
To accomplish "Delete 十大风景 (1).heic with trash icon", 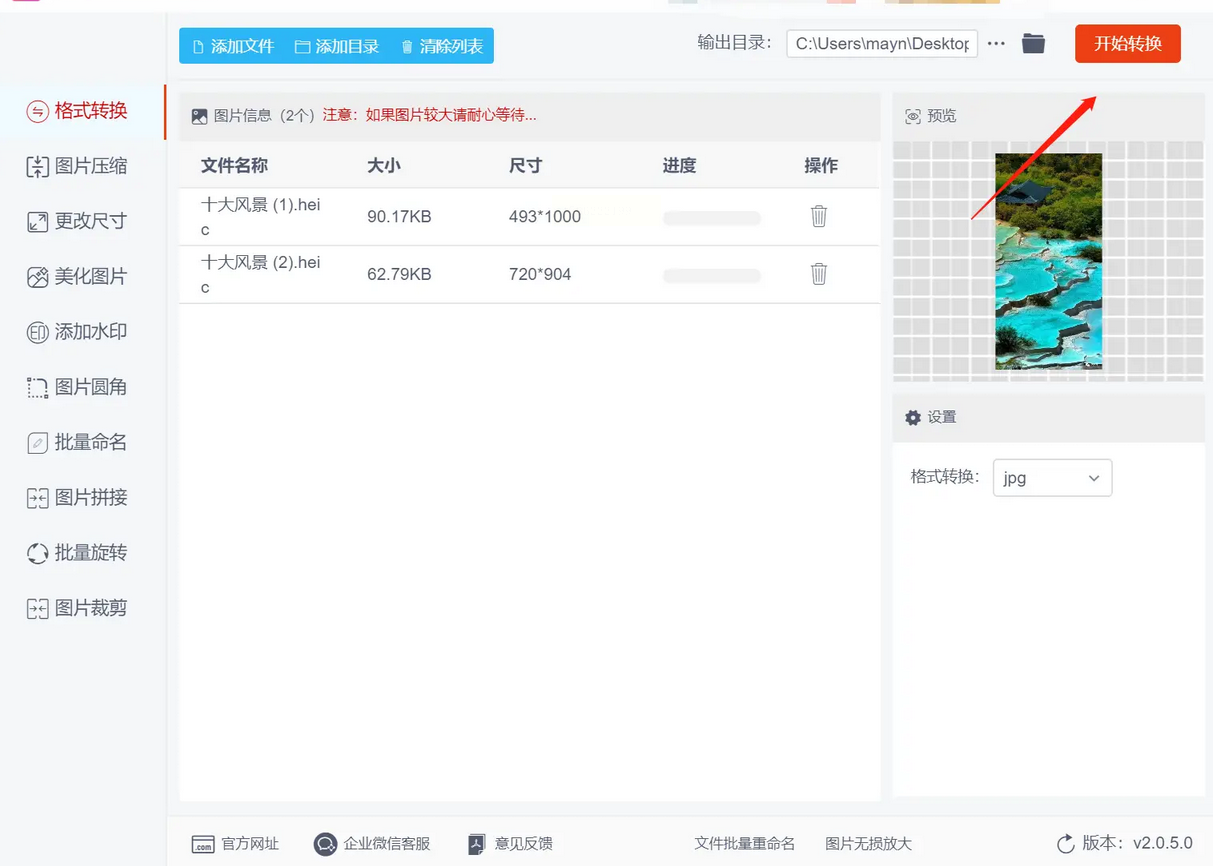I will 818,216.
